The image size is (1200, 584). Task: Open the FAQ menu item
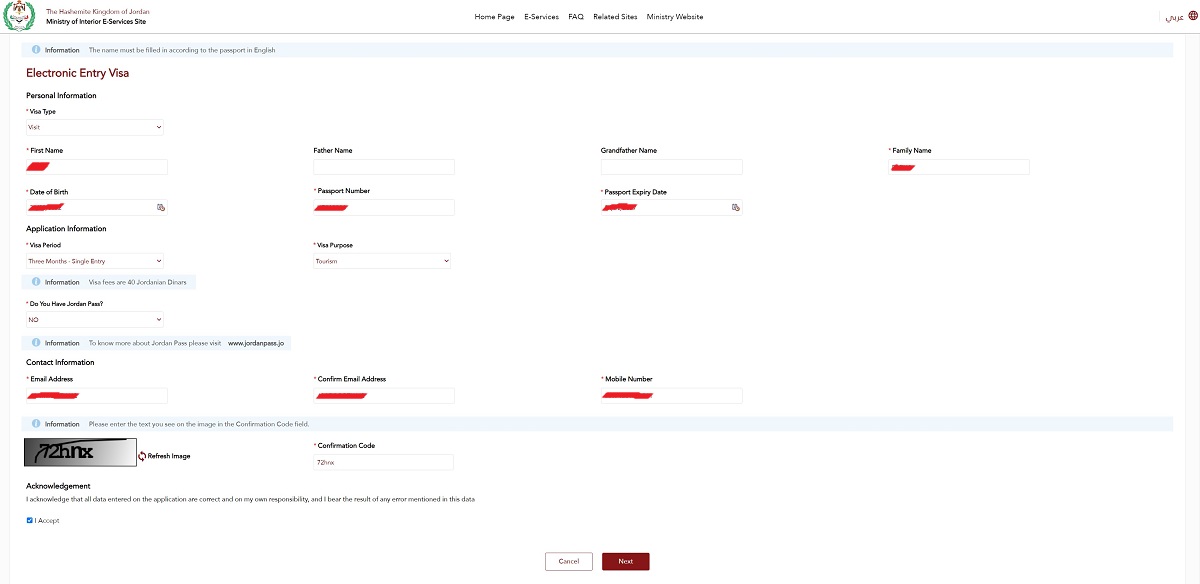click(x=576, y=17)
